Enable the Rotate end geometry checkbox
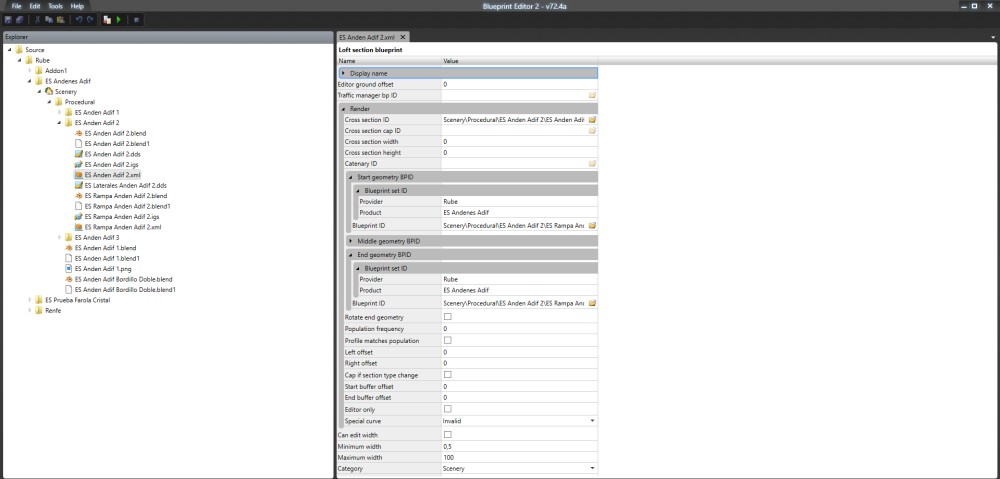The height and width of the screenshot is (479, 1000). (x=447, y=317)
